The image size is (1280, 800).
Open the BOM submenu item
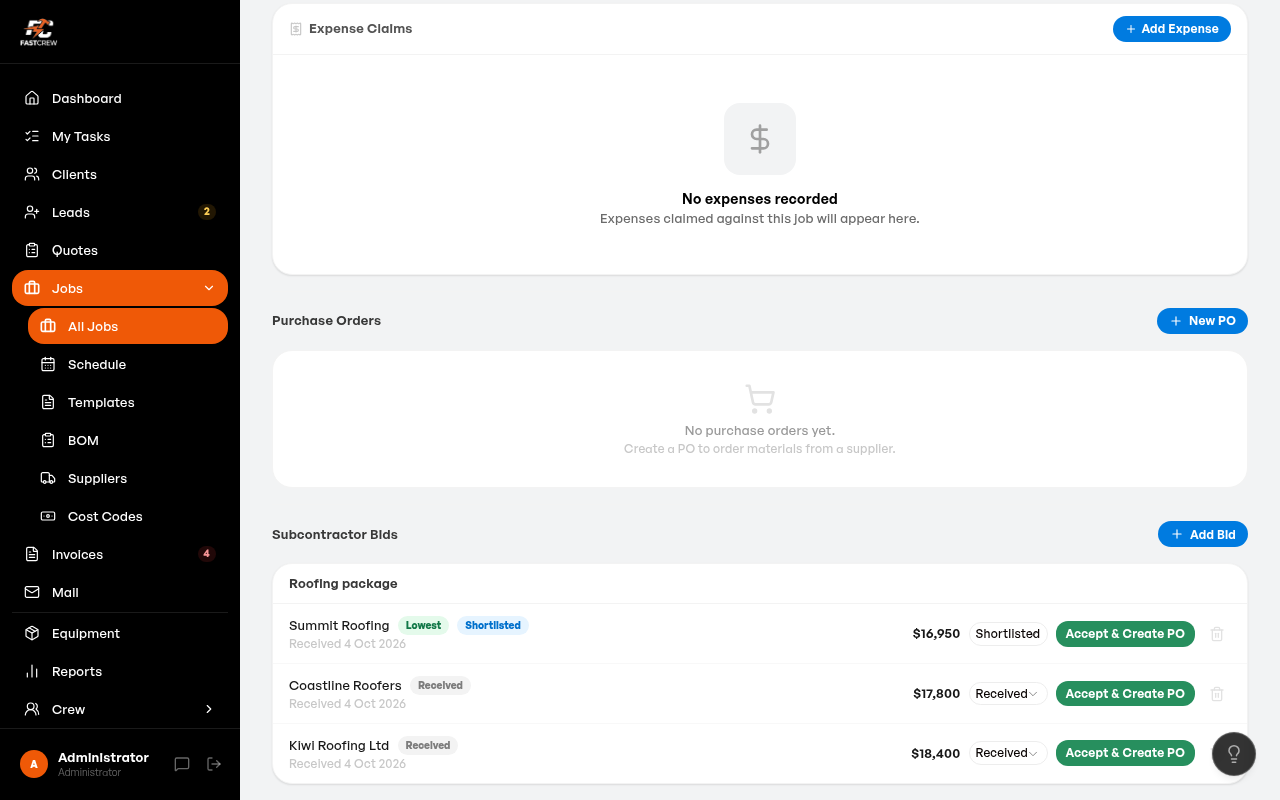(128, 440)
